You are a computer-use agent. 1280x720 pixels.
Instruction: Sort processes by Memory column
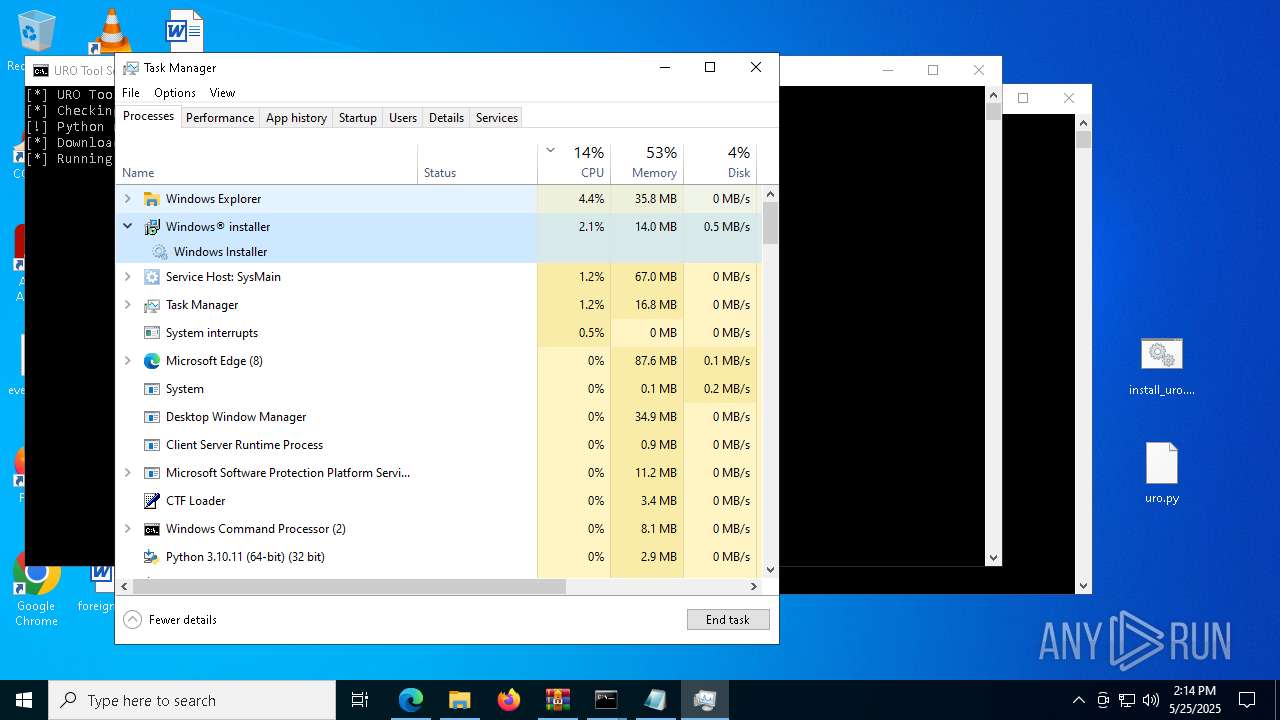[647, 163]
